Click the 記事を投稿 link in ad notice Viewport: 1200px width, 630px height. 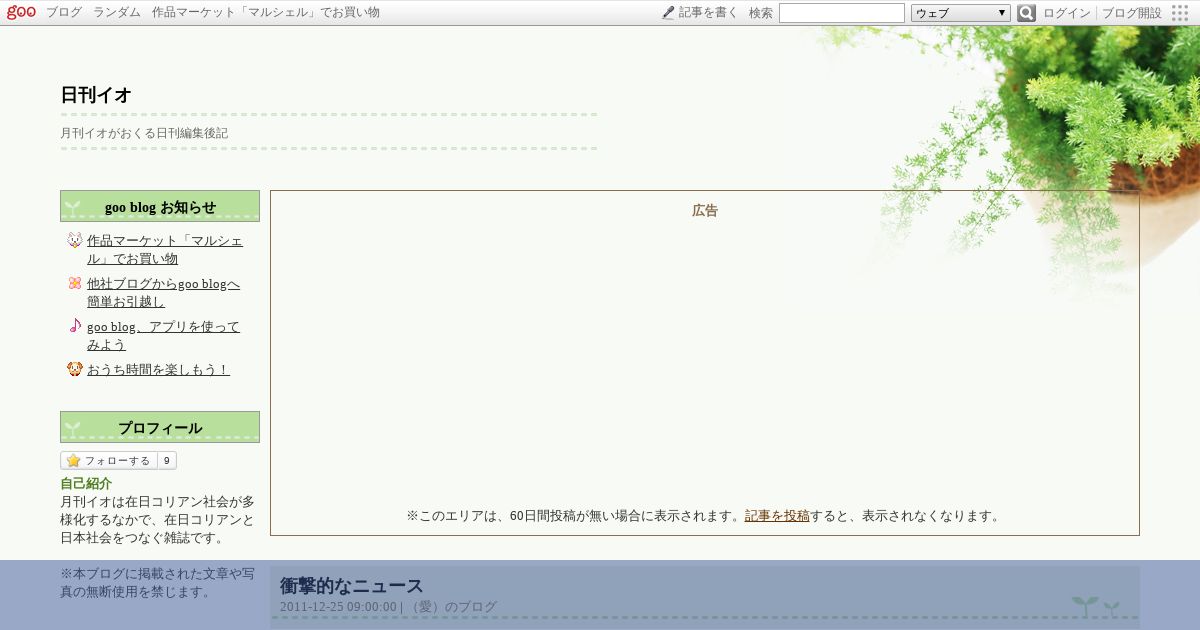coord(777,516)
